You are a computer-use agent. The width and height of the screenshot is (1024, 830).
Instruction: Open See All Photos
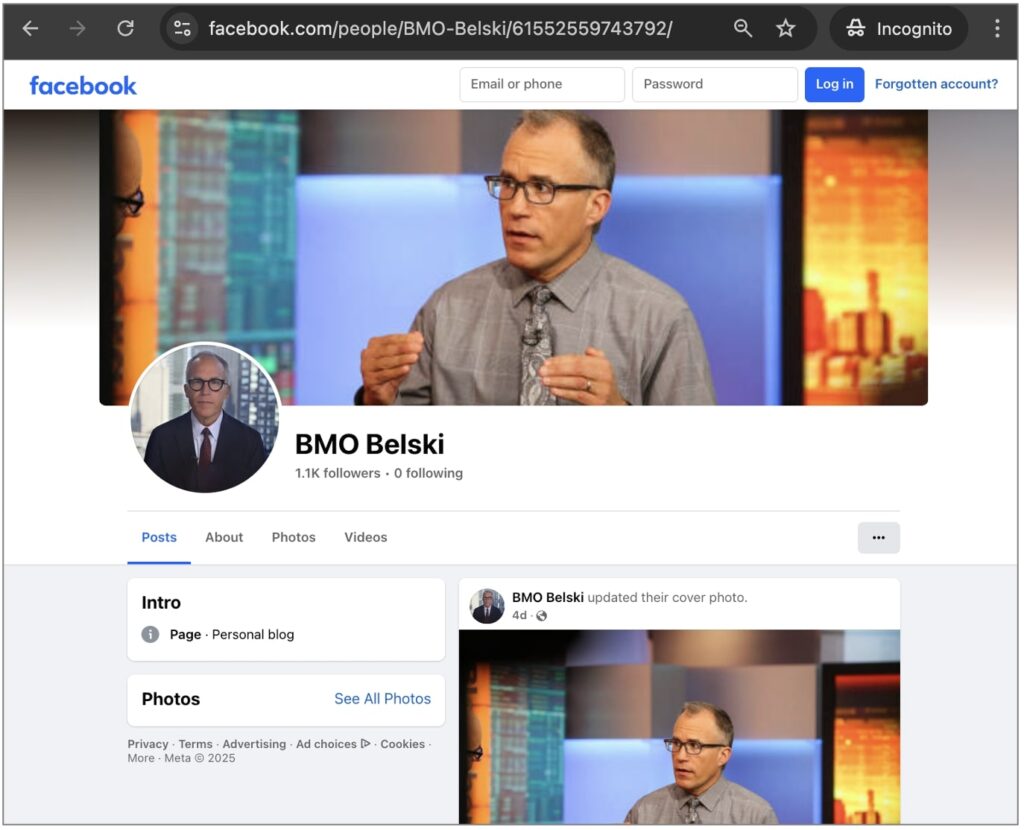click(383, 699)
